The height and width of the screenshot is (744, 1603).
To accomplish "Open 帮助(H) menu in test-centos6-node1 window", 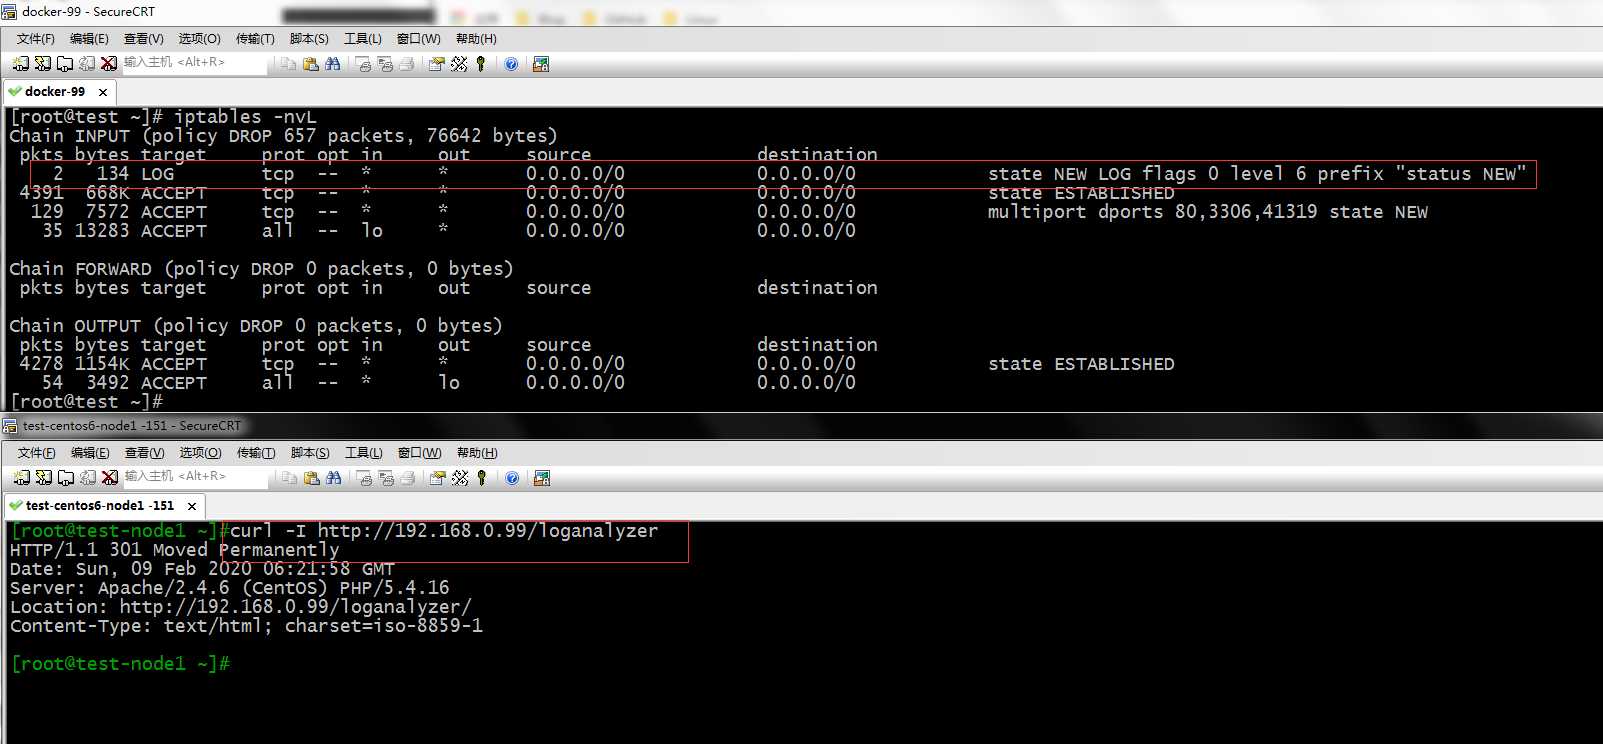I will point(477,453).
